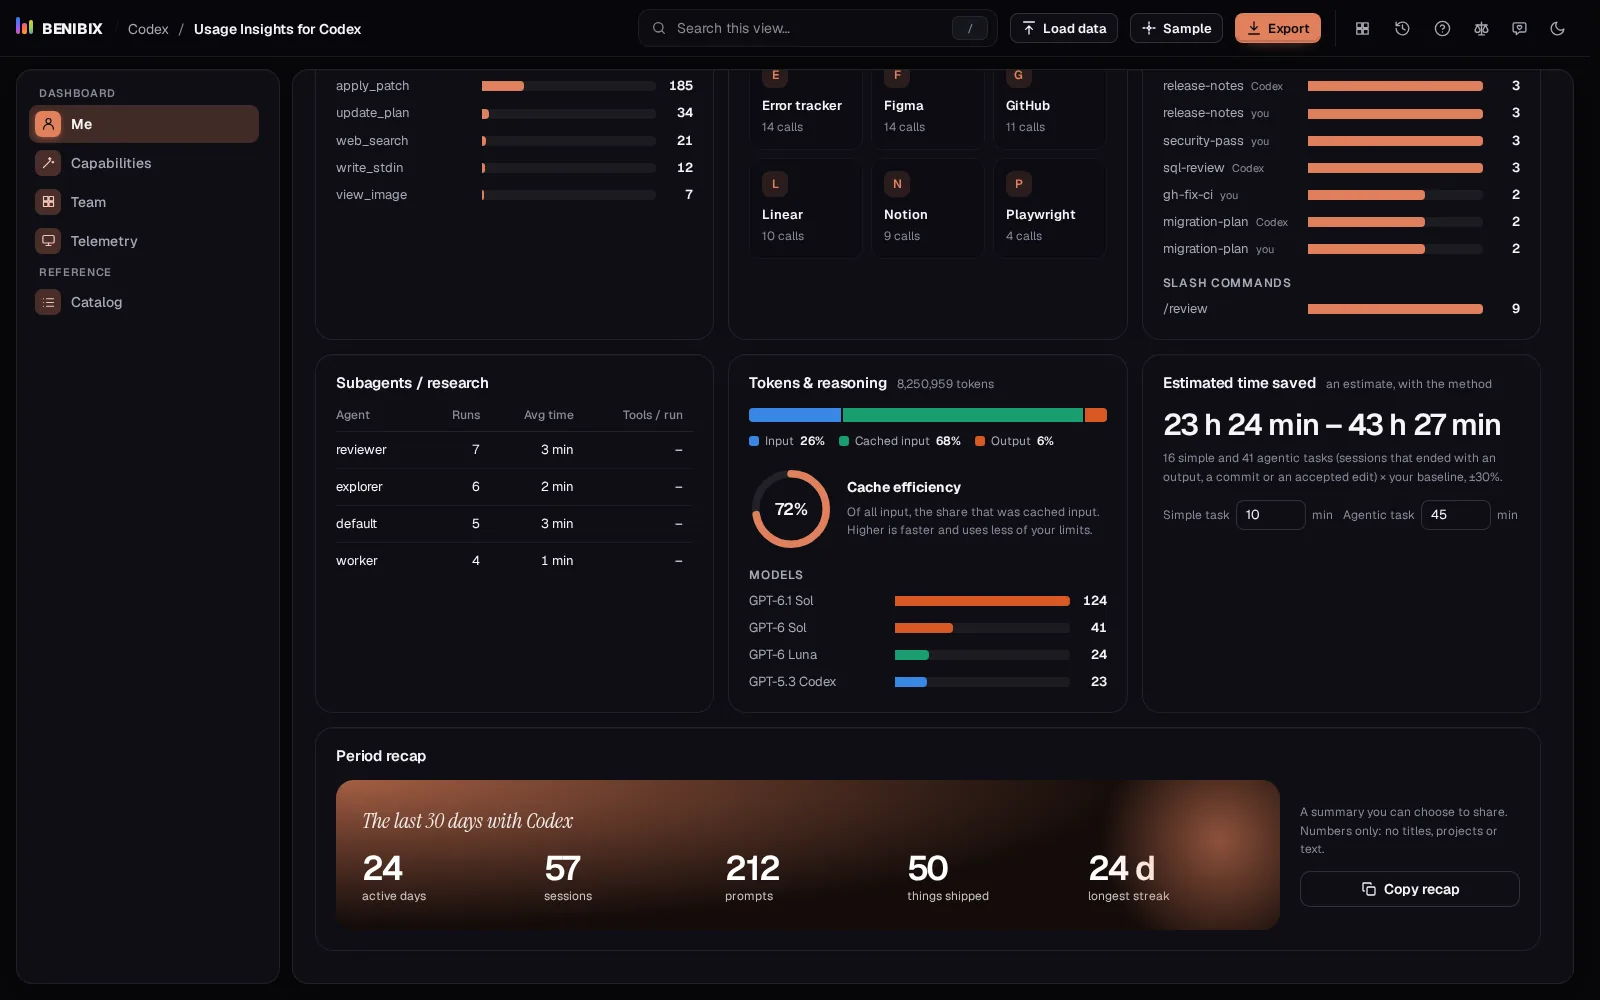Click the Linear 'L' badge icon
The height and width of the screenshot is (1000, 1600).
[x=775, y=184]
